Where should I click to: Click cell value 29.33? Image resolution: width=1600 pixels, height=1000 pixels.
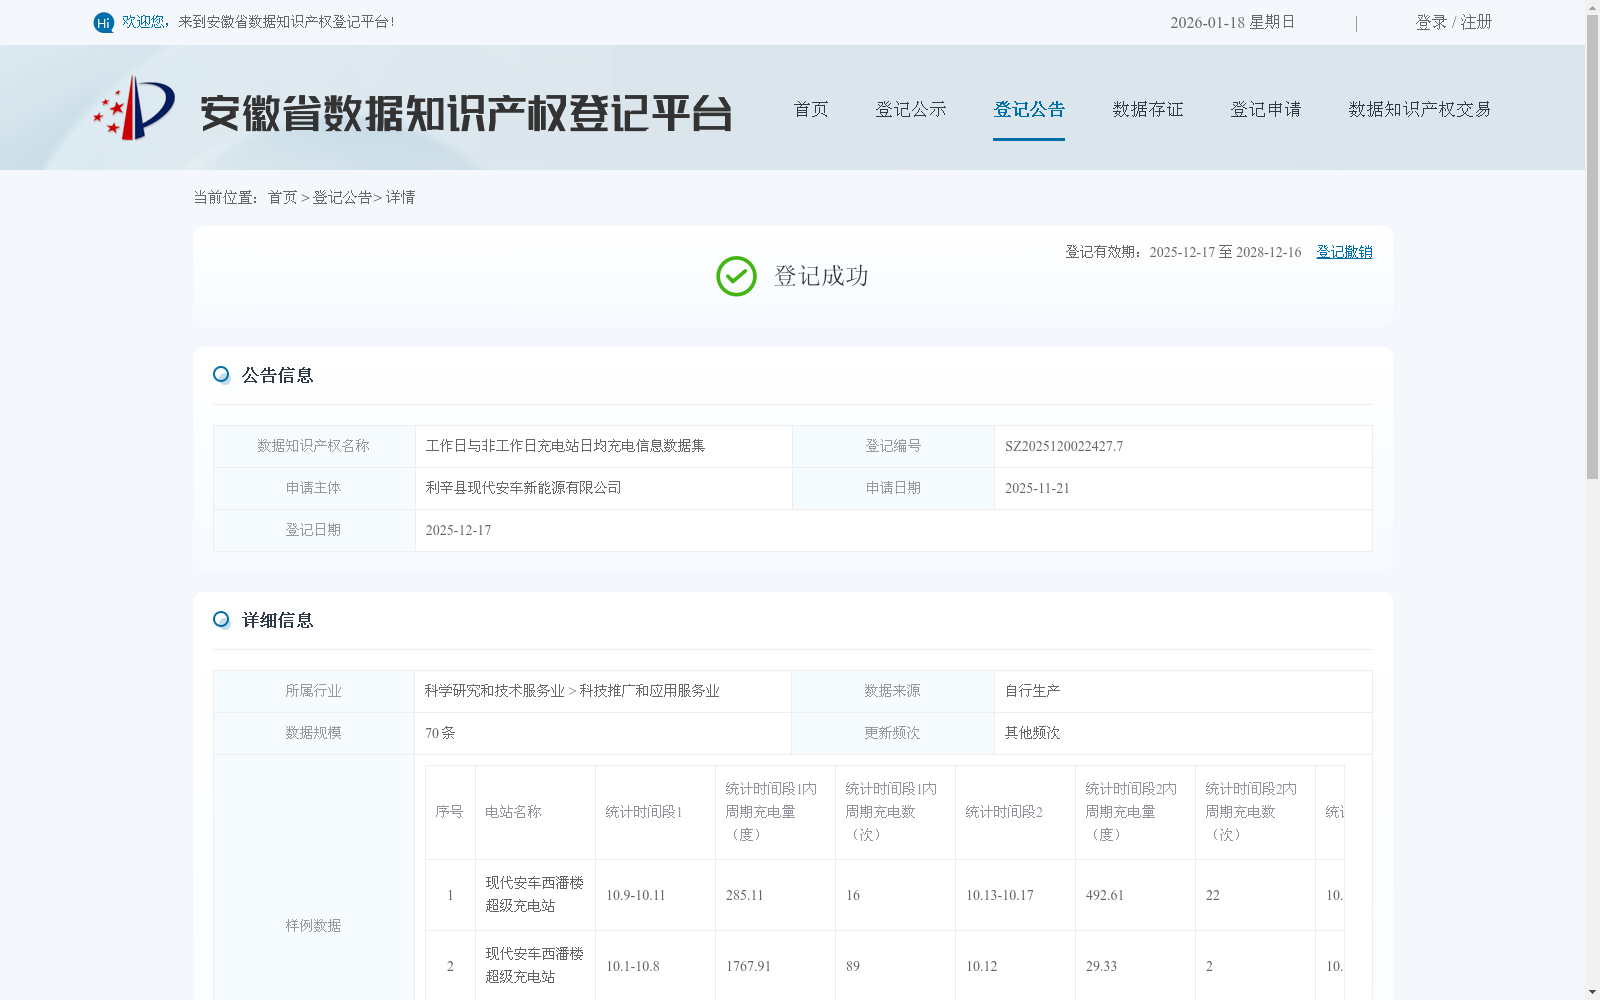pos(1101,966)
